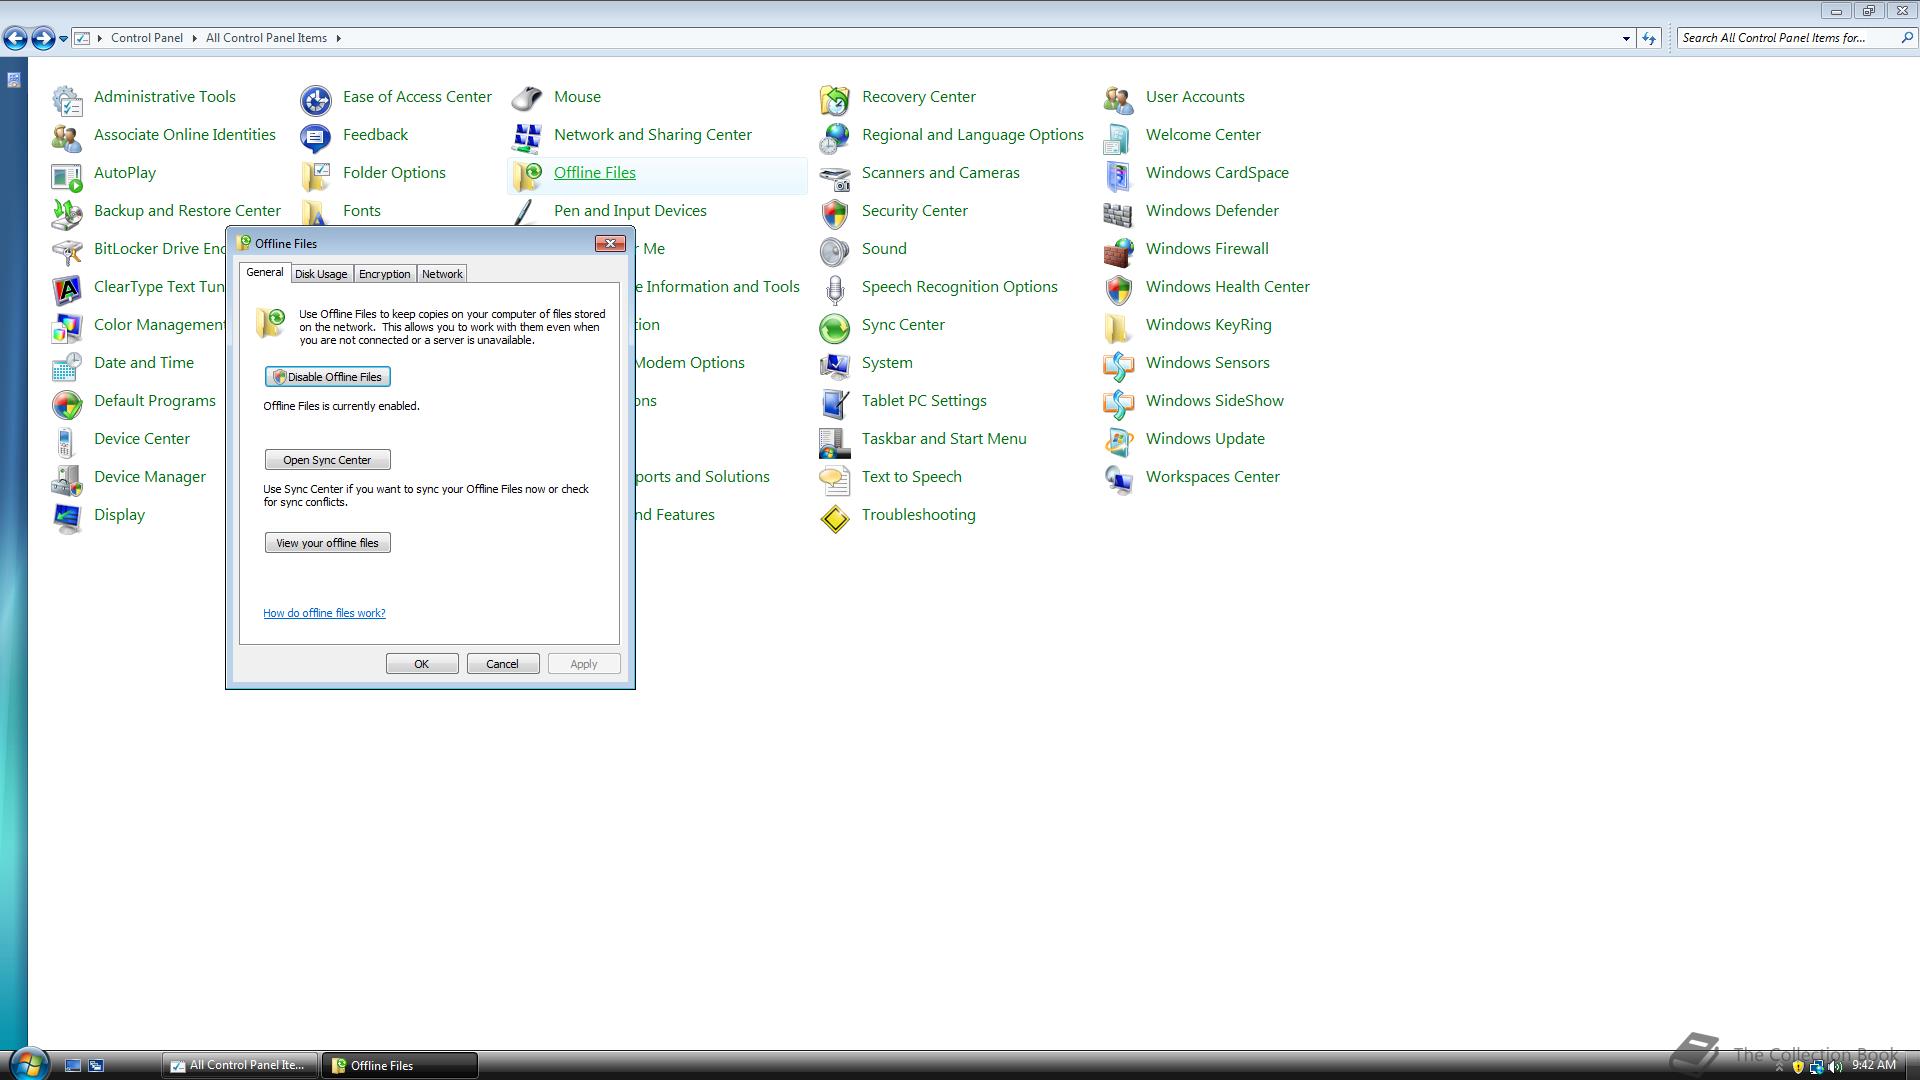Click the Text to Speech icon

[x=835, y=479]
